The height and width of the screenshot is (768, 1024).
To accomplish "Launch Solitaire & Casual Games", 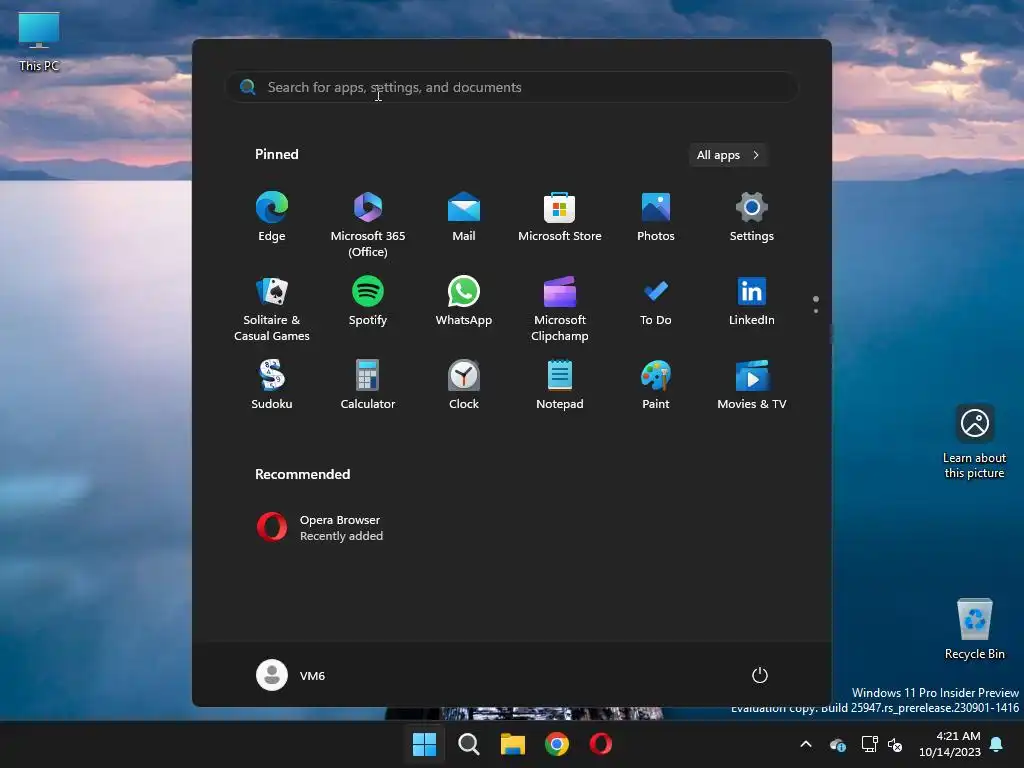I will (x=272, y=308).
